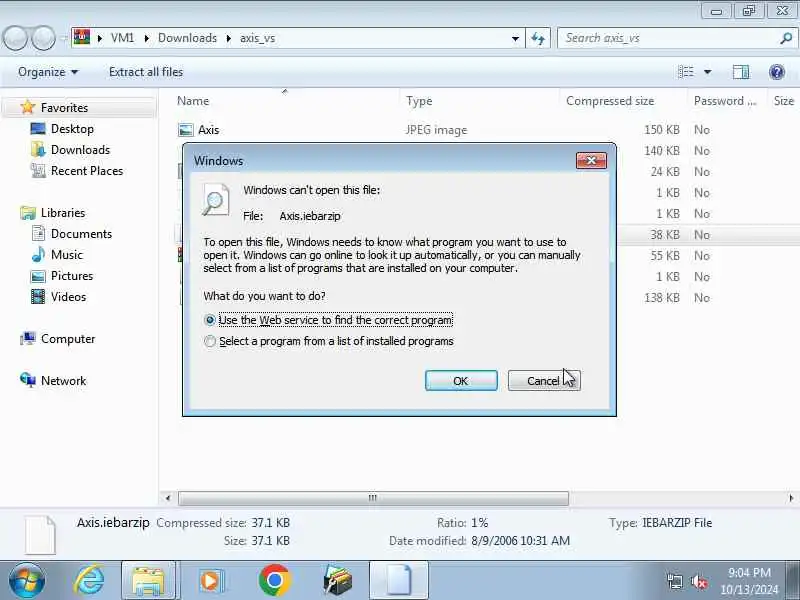Change view using the view icon

point(686,72)
